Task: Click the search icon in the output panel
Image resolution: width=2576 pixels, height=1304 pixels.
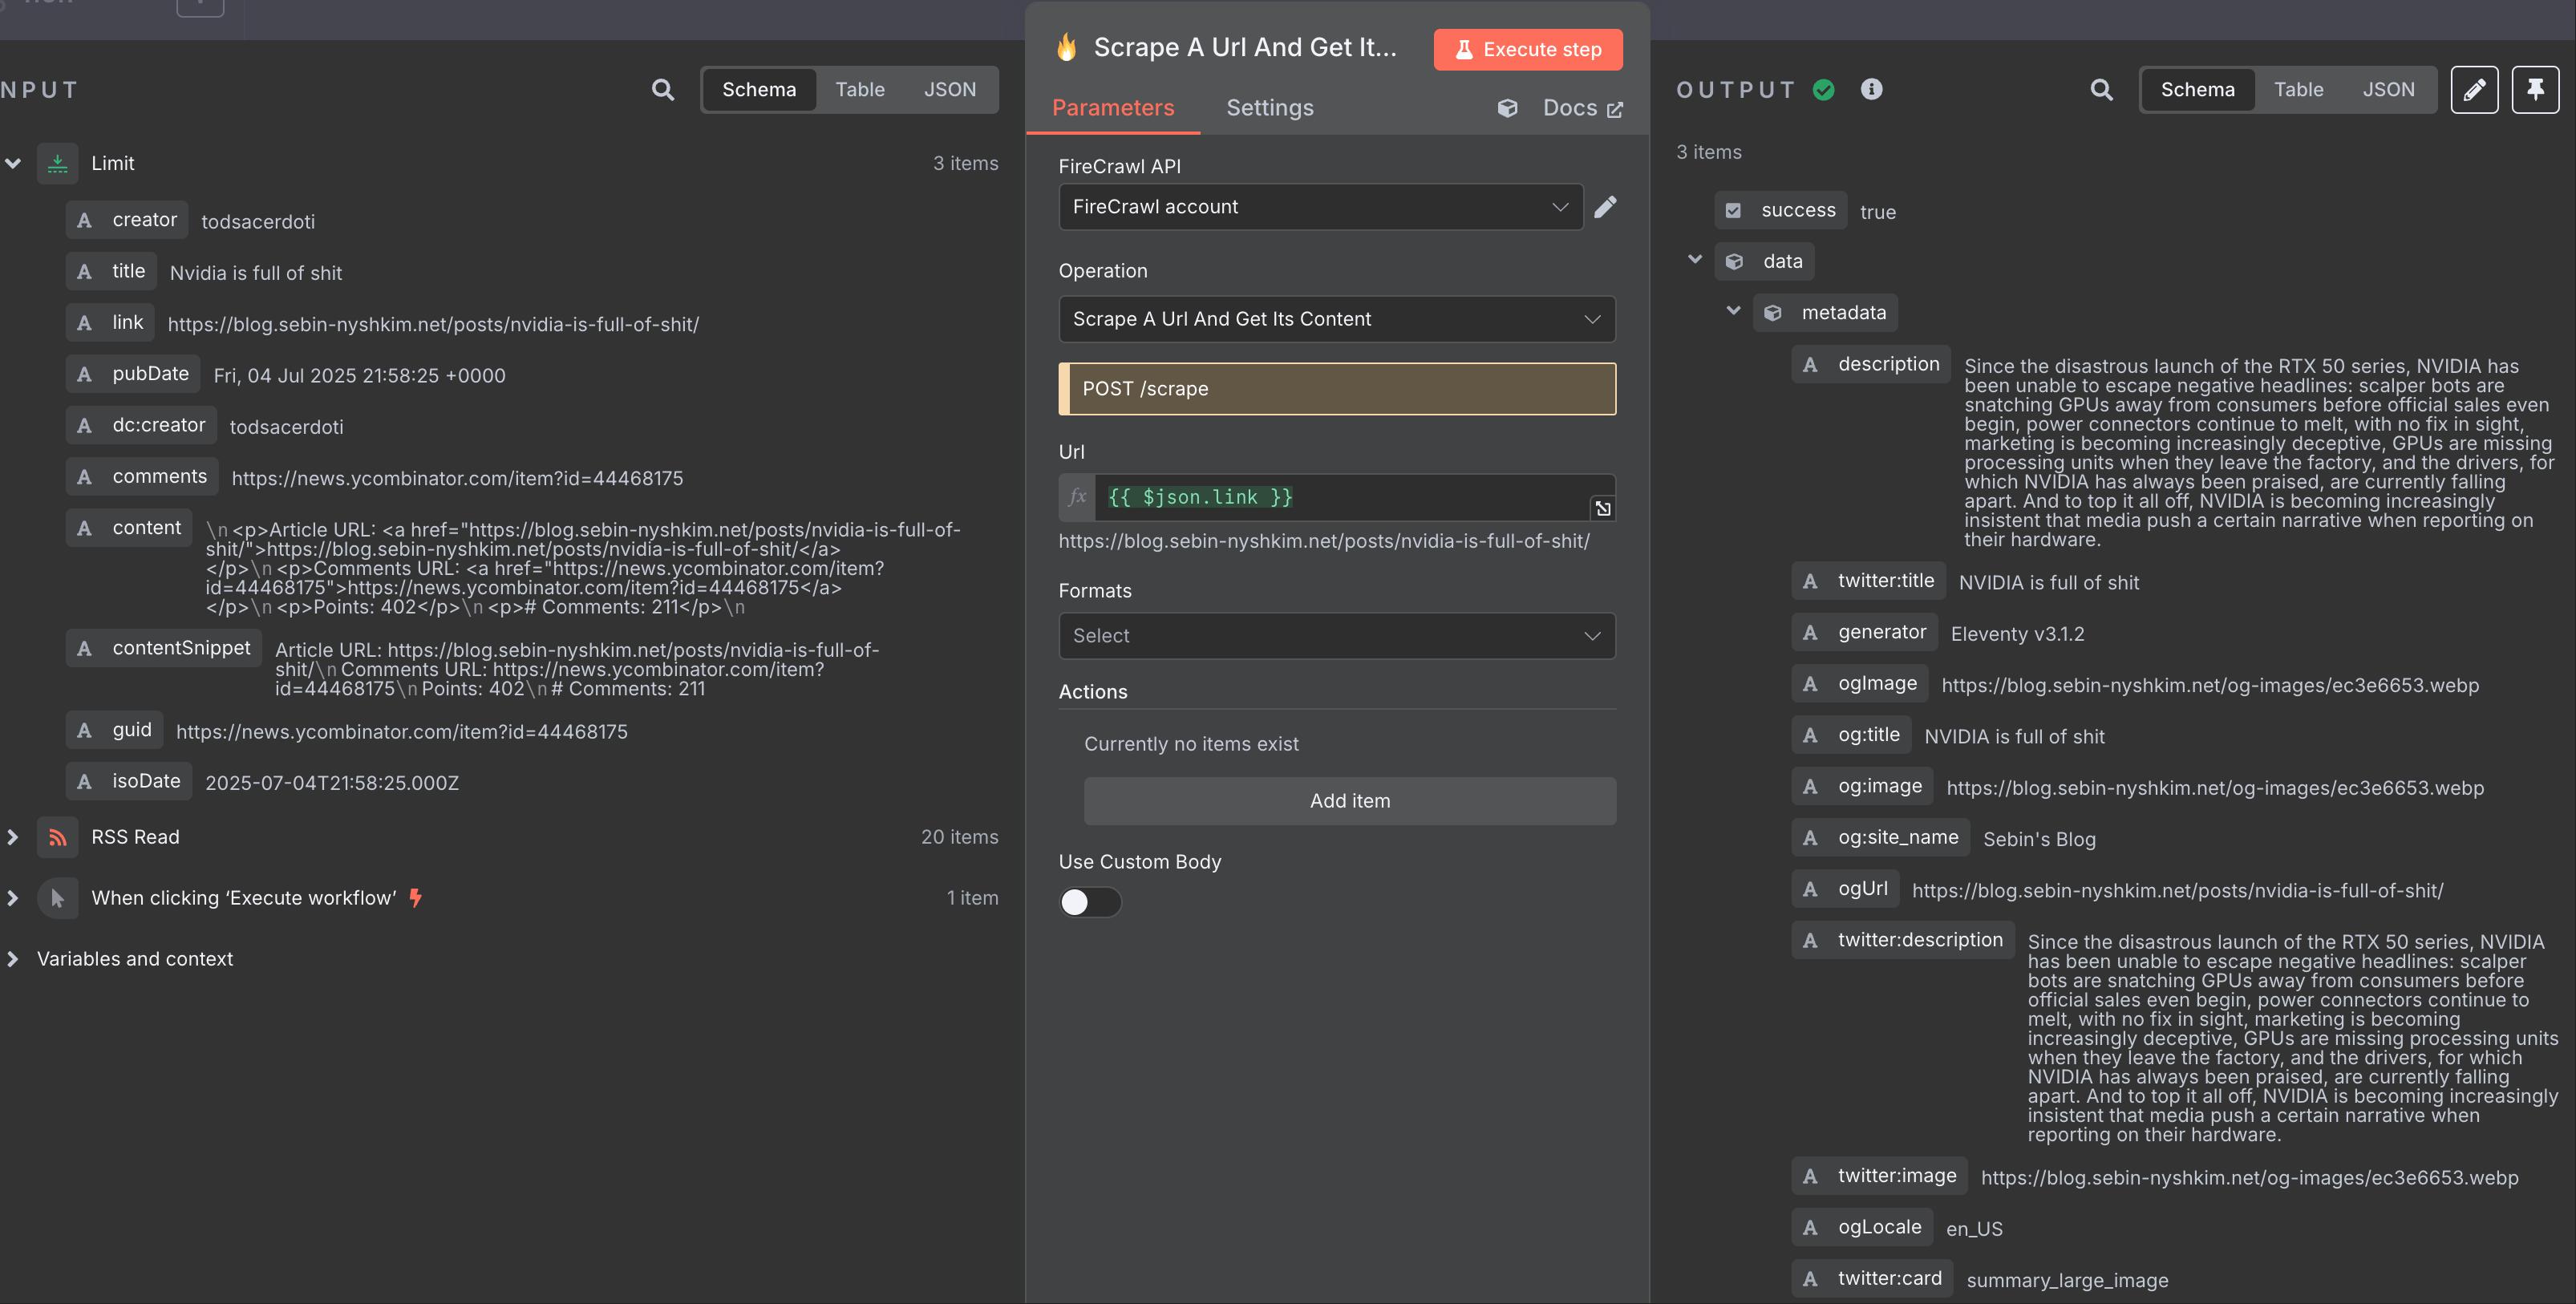Action: [x=2101, y=90]
